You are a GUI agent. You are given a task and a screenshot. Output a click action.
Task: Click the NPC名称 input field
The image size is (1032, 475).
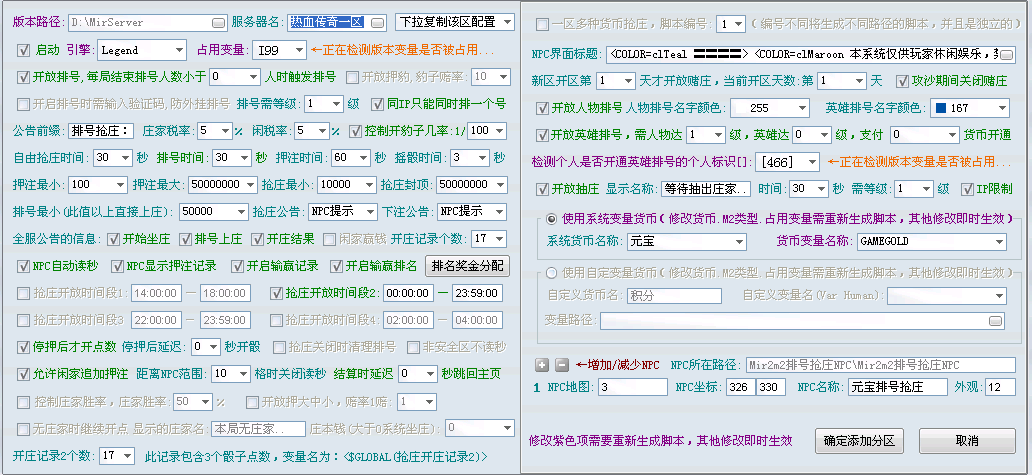(x=897, y=387)
